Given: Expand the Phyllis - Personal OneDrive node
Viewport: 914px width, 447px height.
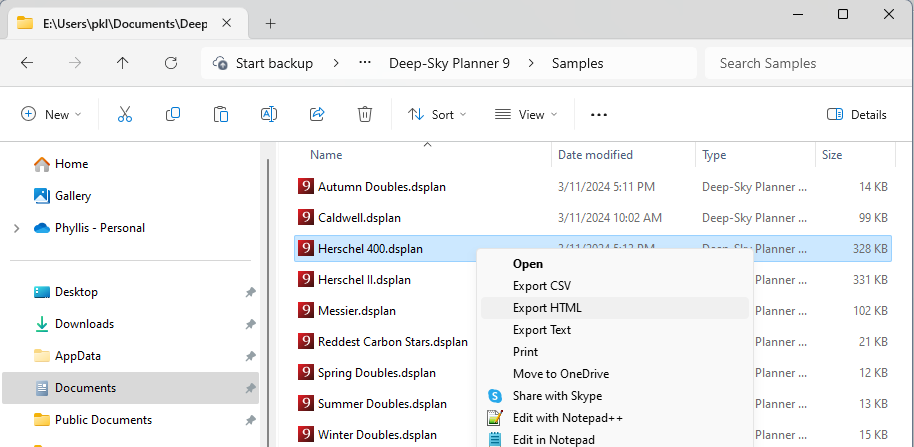Looking at the screenshot, I should tap(16, 228).
